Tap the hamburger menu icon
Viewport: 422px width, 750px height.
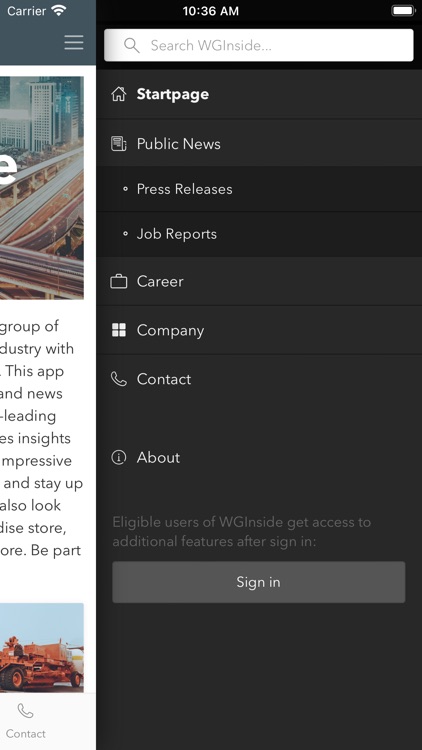74,42
